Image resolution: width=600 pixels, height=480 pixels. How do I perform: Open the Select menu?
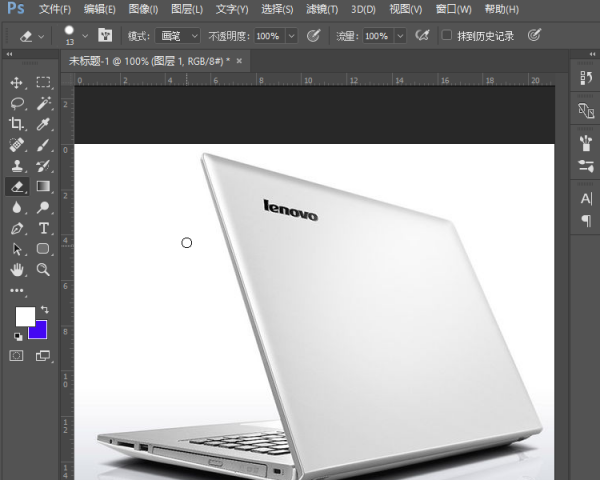click(277, 9)
